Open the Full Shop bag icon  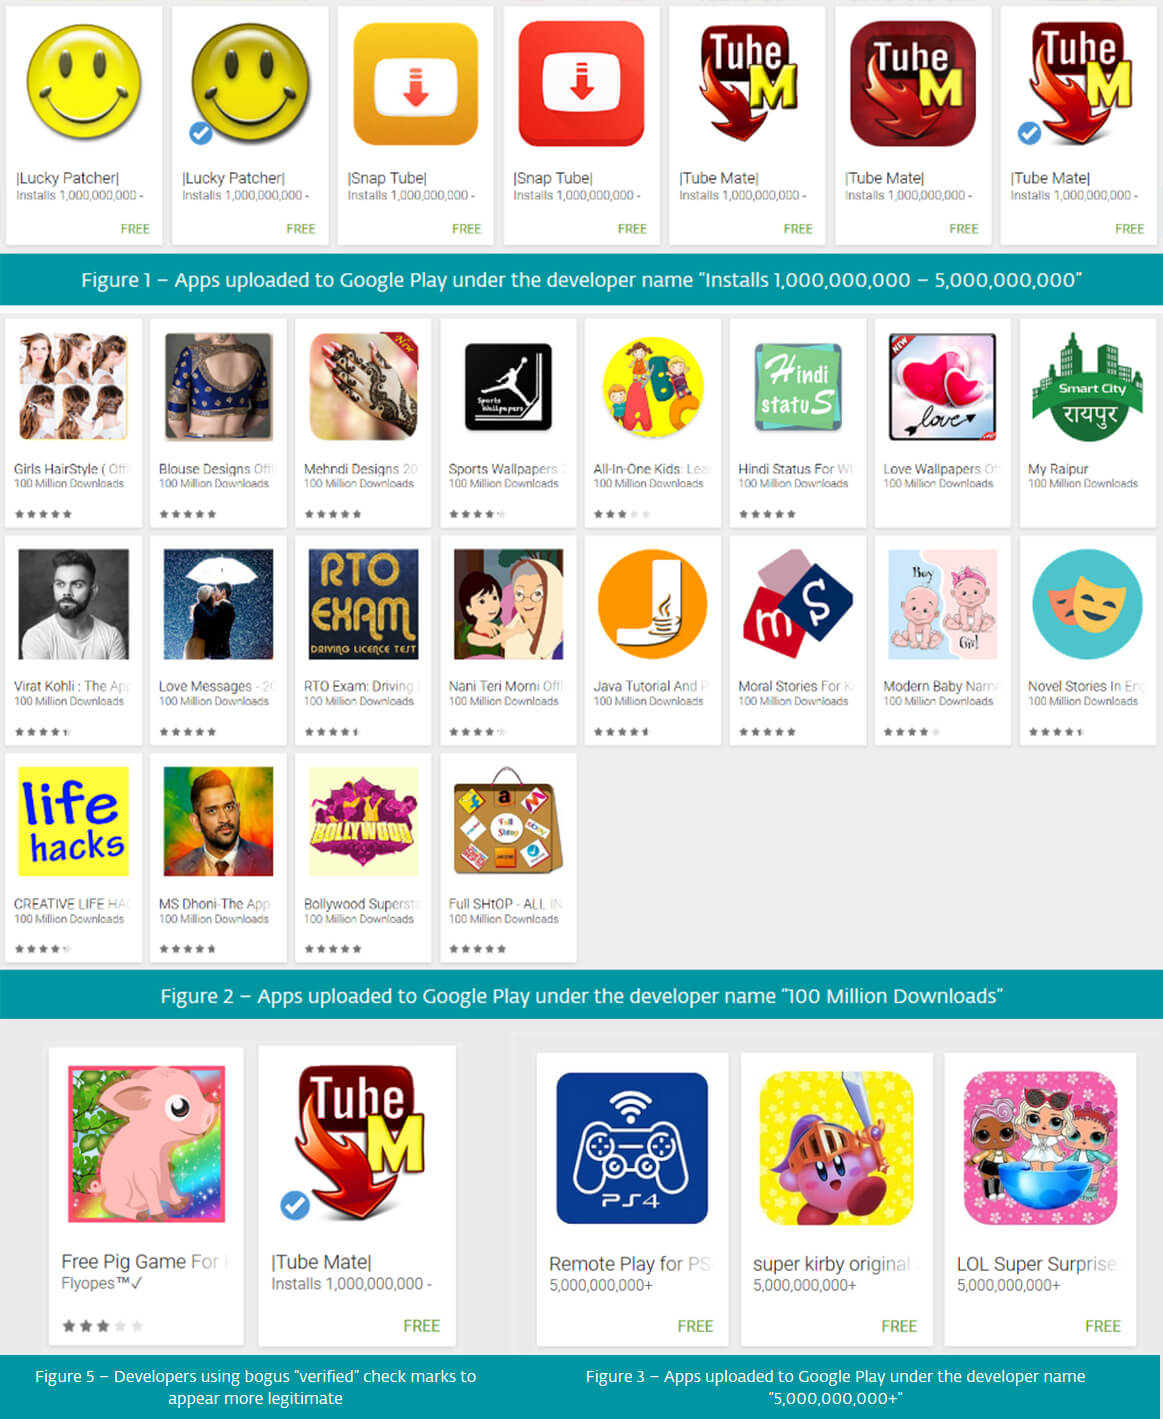pyautogui.click(x=508, y=821)
